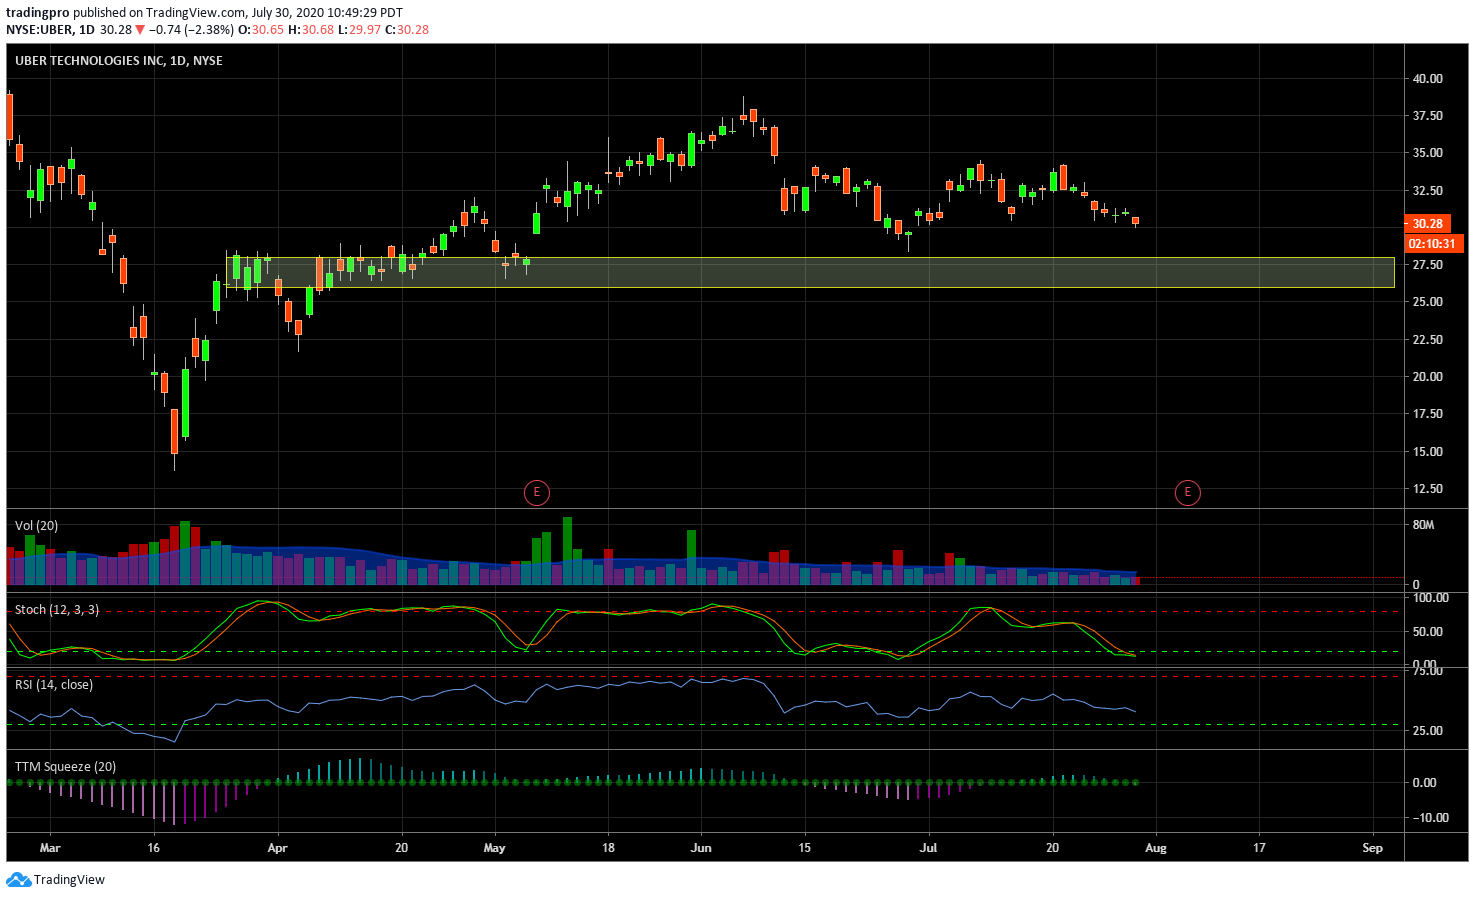The width and height of the screenshot is (1475, 898).
Task: Click the L:29.97 low value
Action: pos(359,30)
